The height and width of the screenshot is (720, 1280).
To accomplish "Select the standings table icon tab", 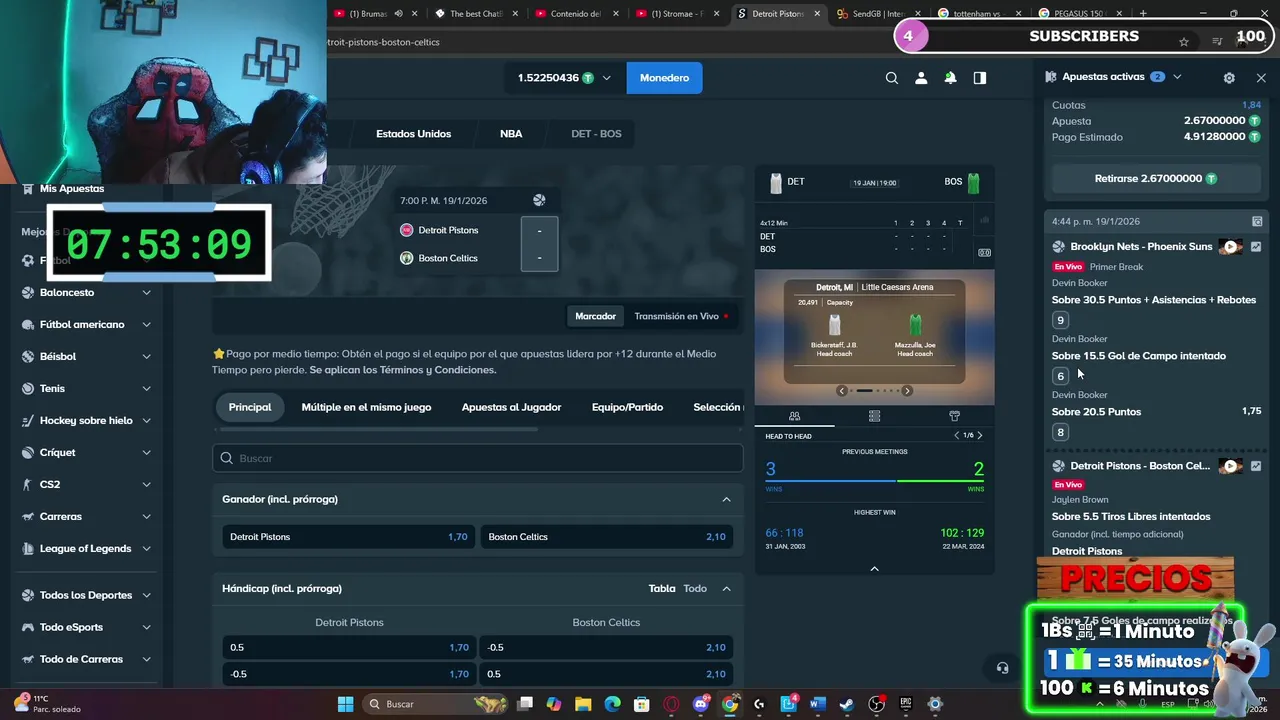I will (x=874, y=416).
